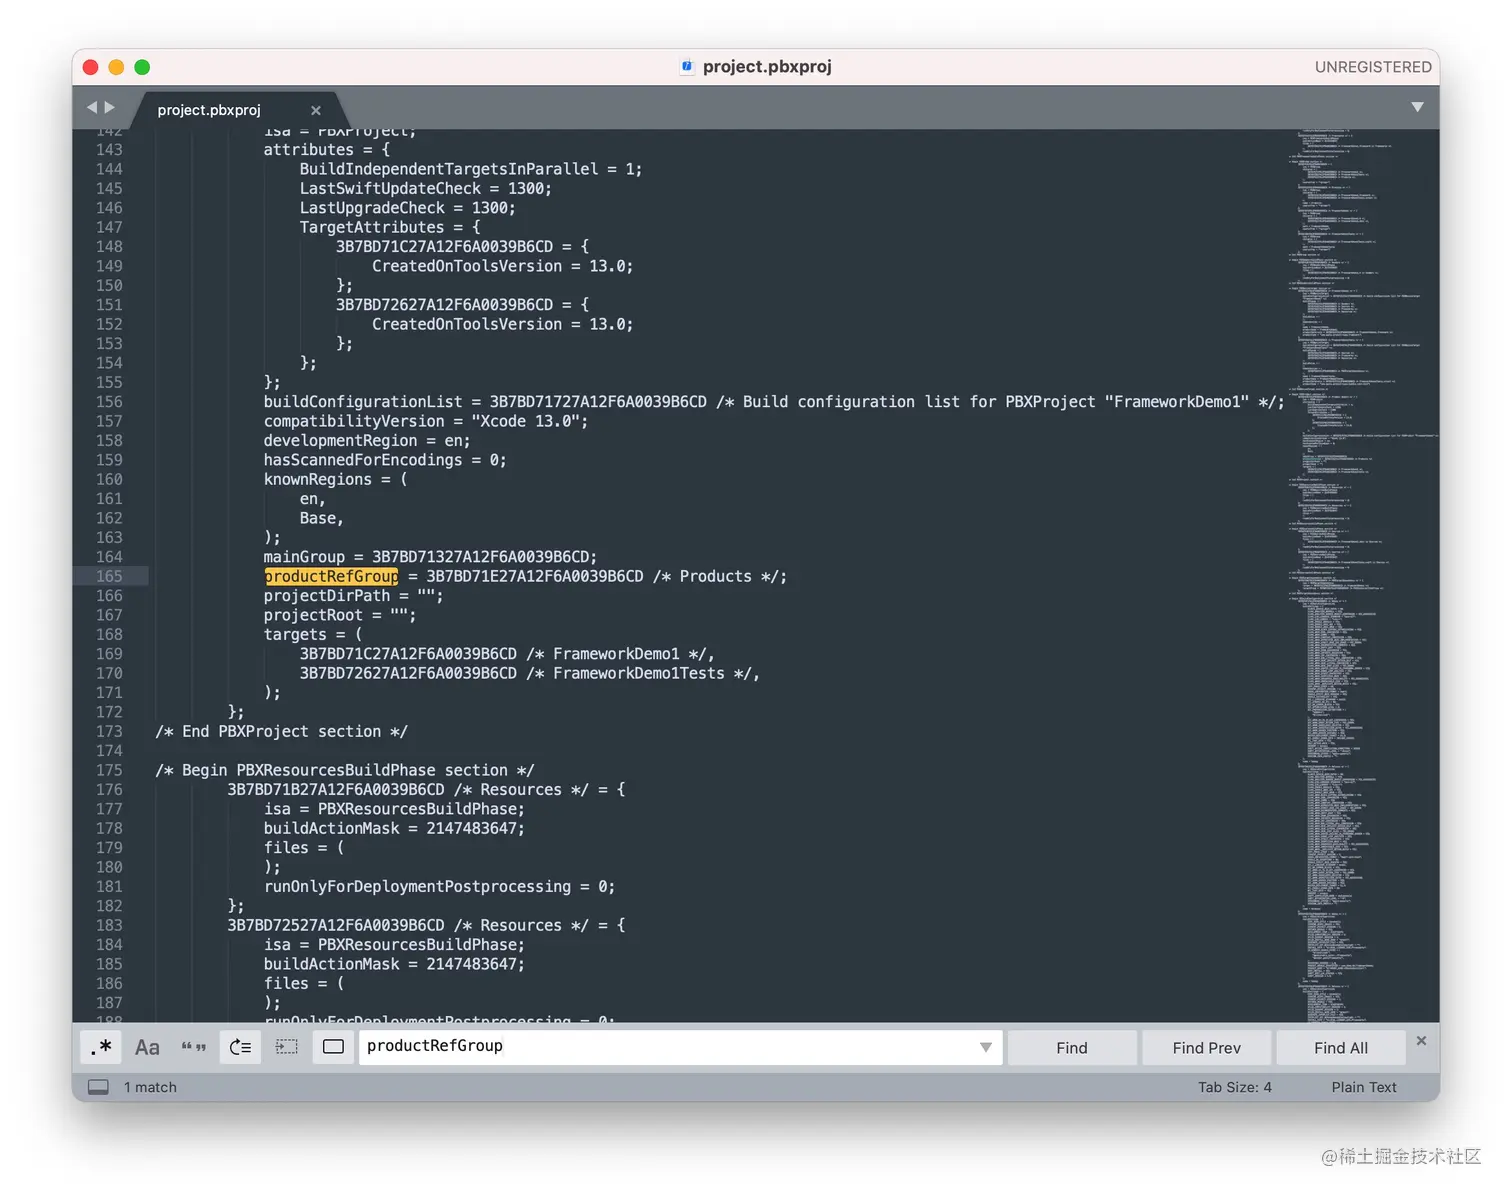Open the syntax selector showing Plain Text

[x=1363, y=1087]
